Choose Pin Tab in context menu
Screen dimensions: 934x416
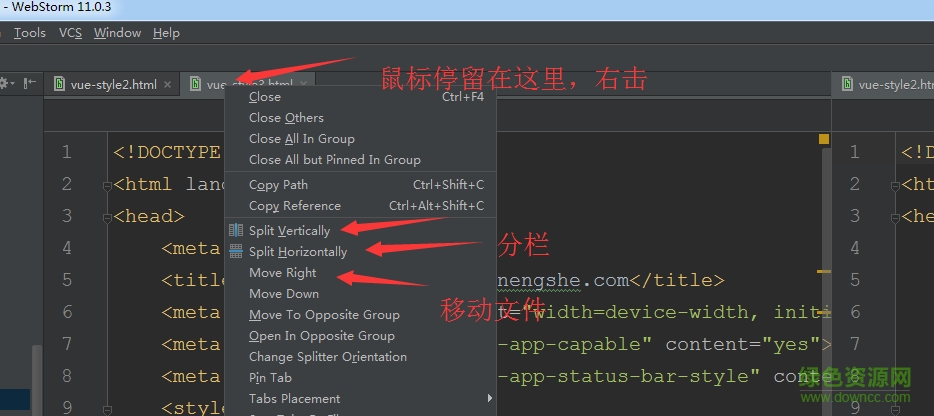[x=360, y=377]
